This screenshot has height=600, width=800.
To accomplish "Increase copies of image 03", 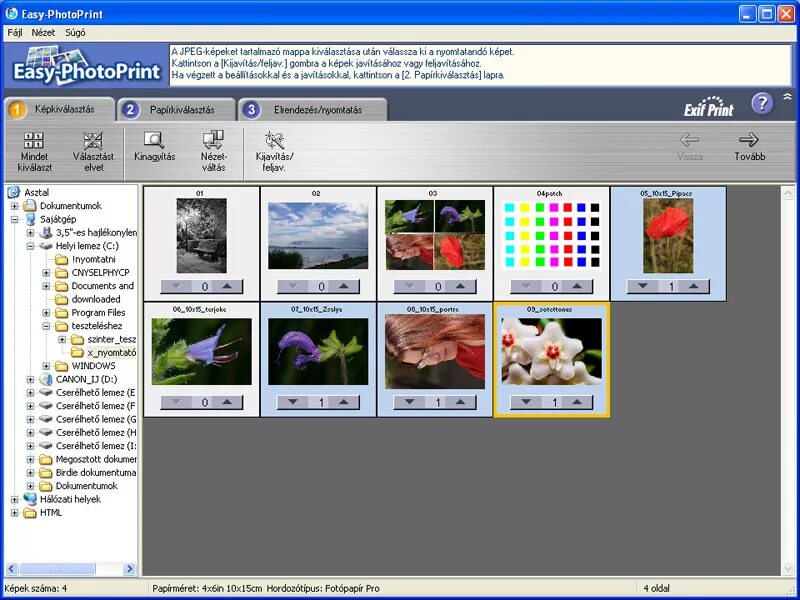I will pos(460,286).
